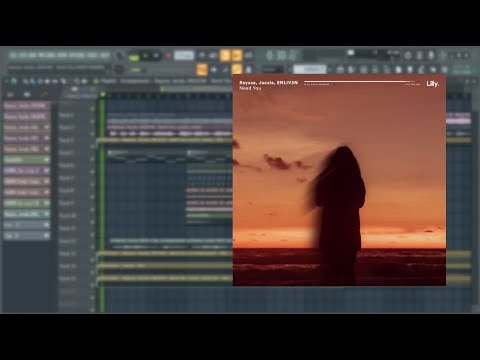The width and height of the screenshot is (480, 360).
Task: Open the FILE menu
Action: pyautogui.click(x=13, y=55)
